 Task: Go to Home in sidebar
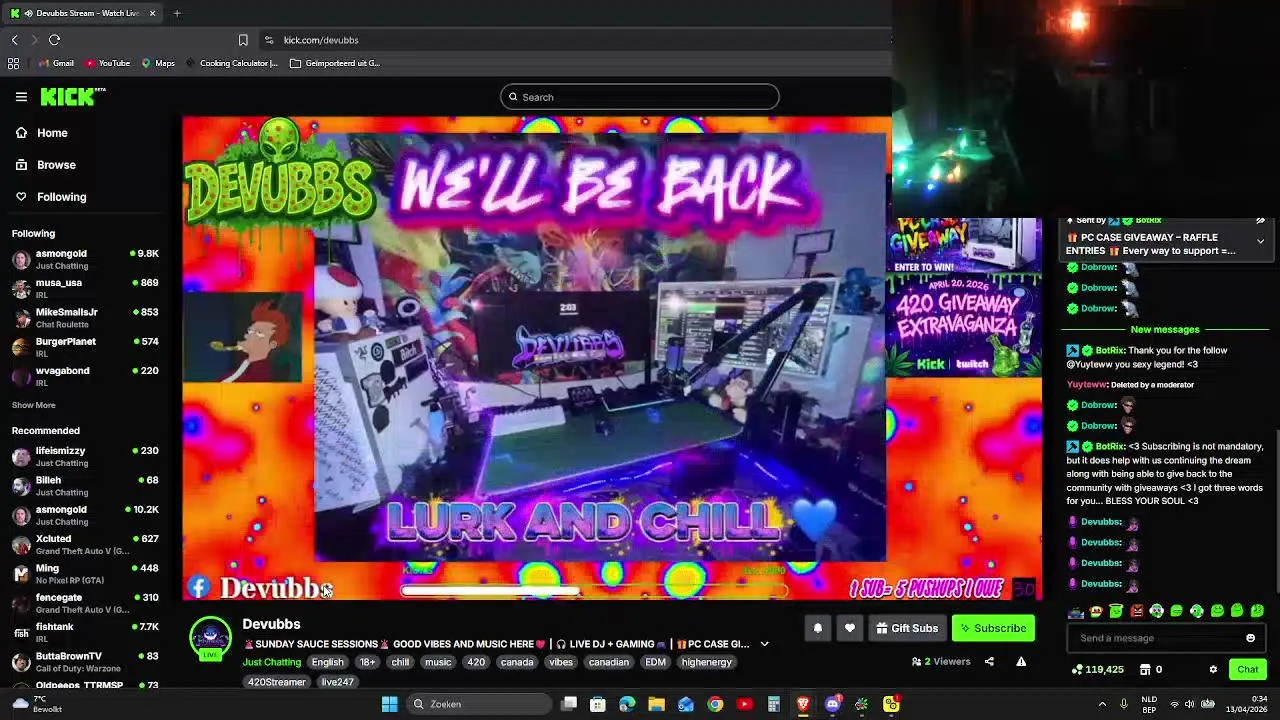[x=41, y=133]
